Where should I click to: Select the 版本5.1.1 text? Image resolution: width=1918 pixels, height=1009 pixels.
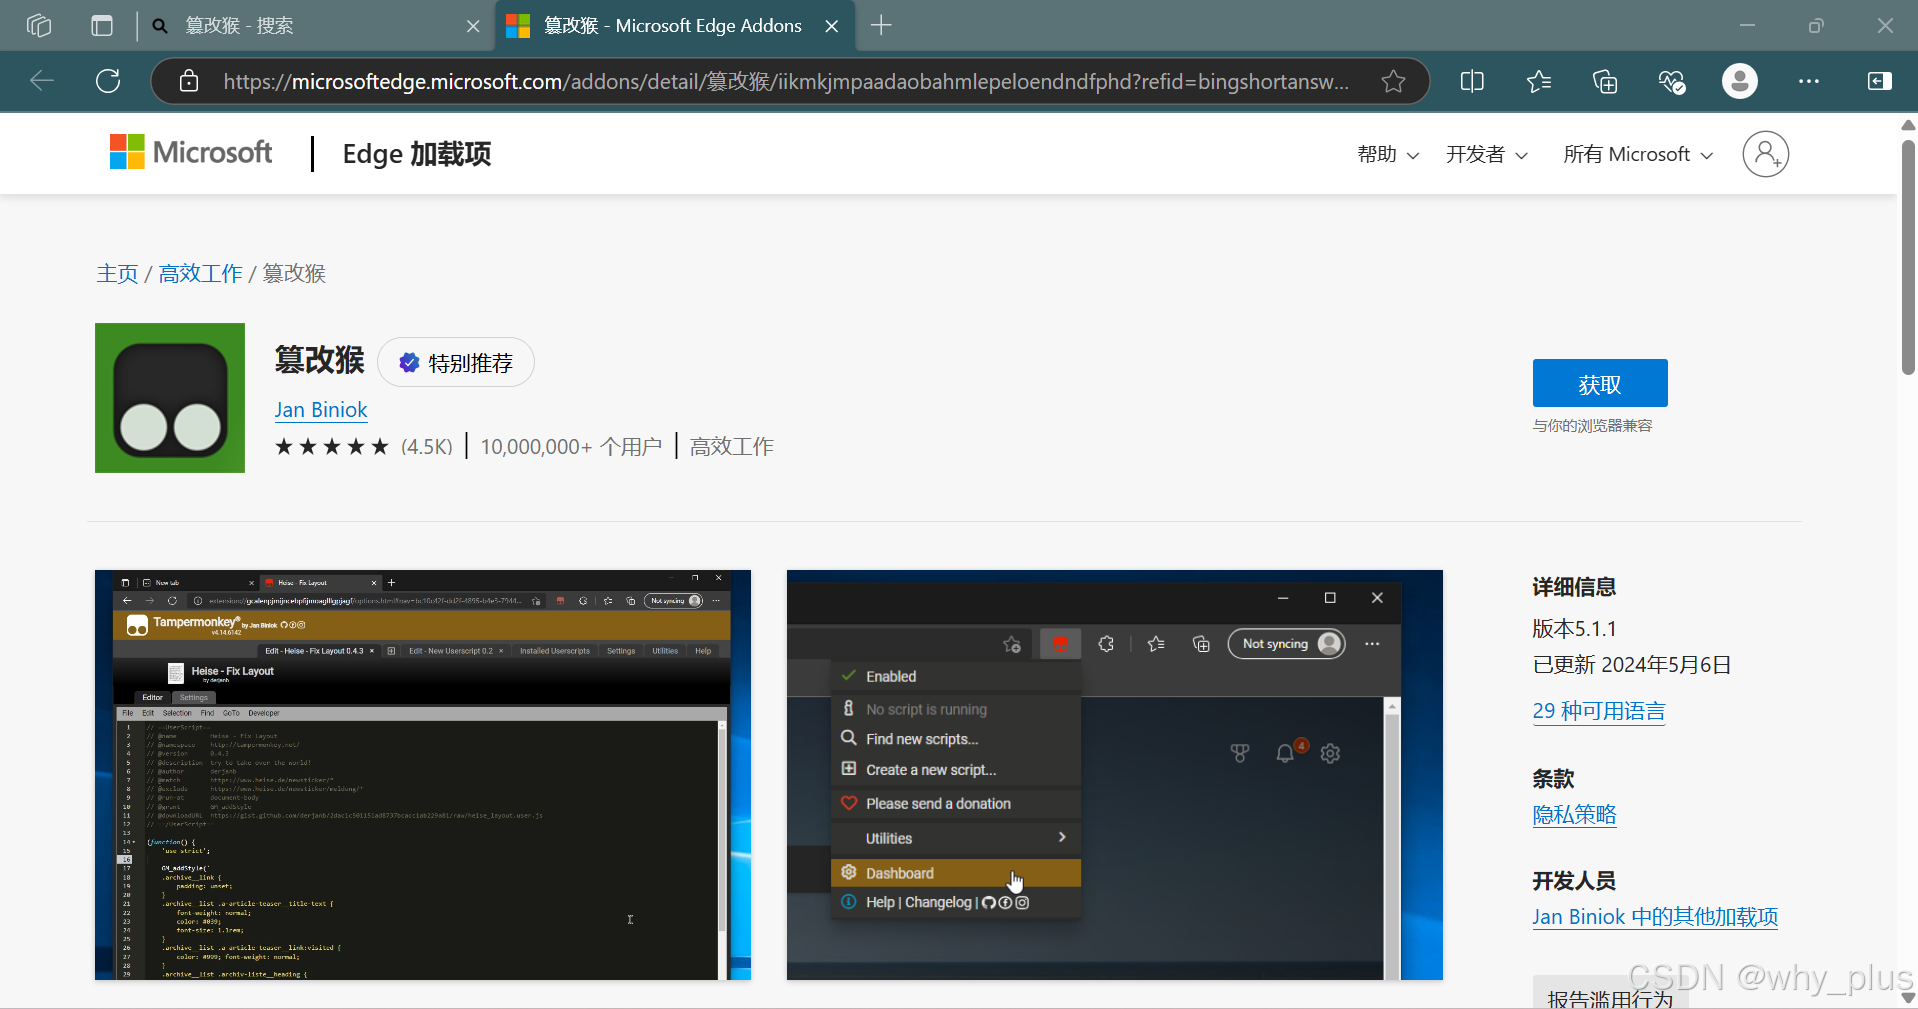1575,629
